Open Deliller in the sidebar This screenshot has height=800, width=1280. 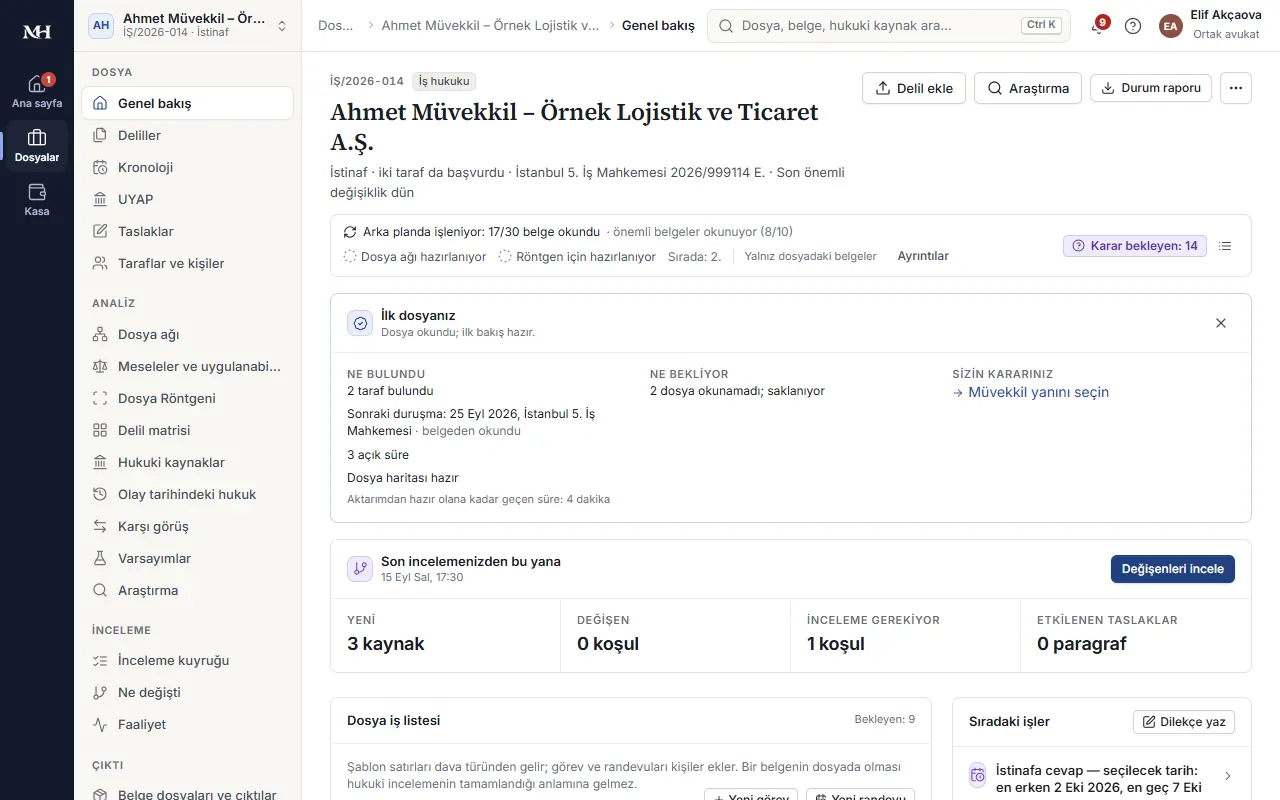click(x=187, y=135)
